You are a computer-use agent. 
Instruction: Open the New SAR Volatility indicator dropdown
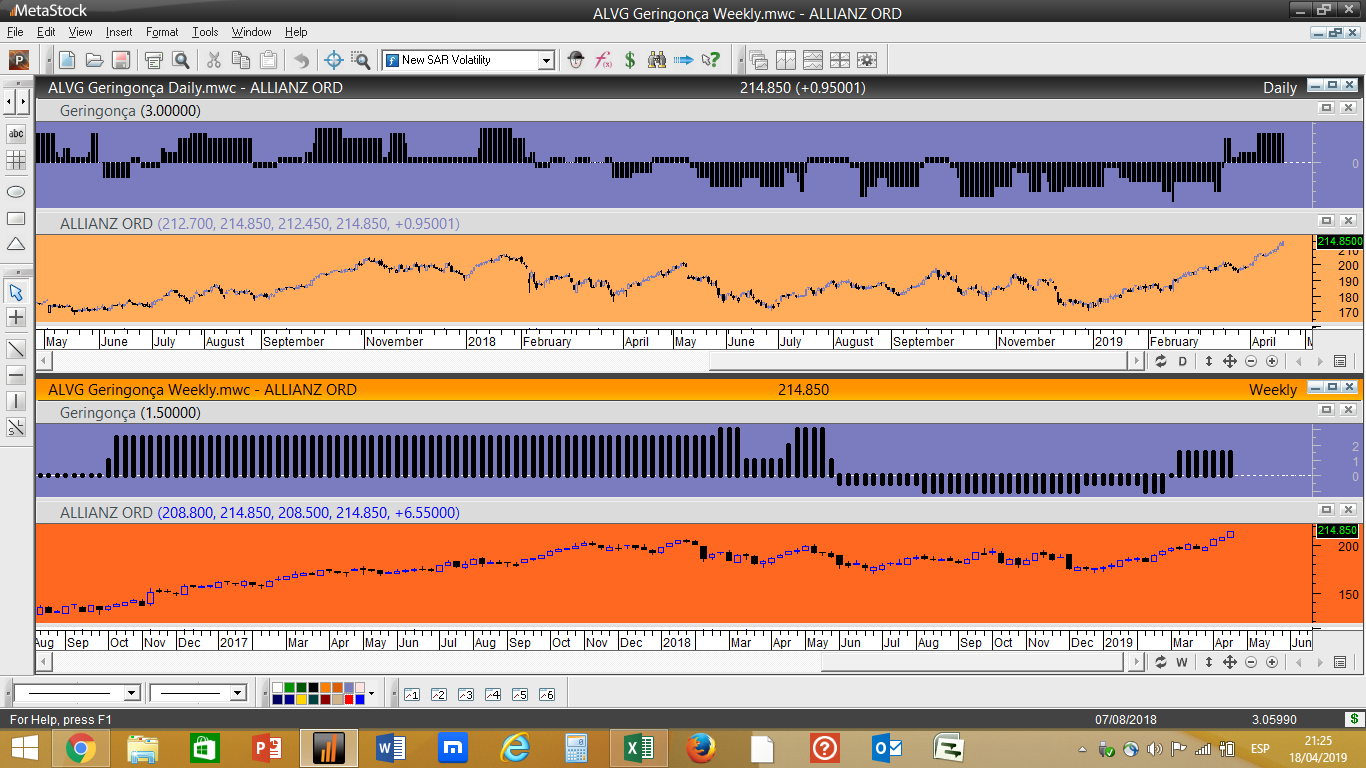546,61
